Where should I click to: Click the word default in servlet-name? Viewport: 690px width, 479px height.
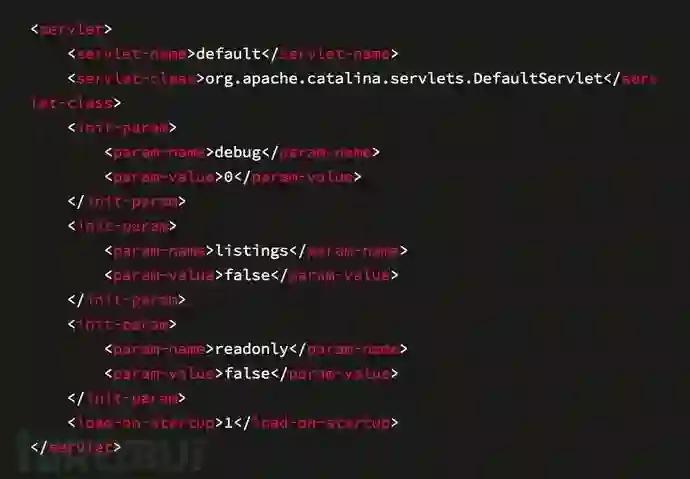[229, 54]
